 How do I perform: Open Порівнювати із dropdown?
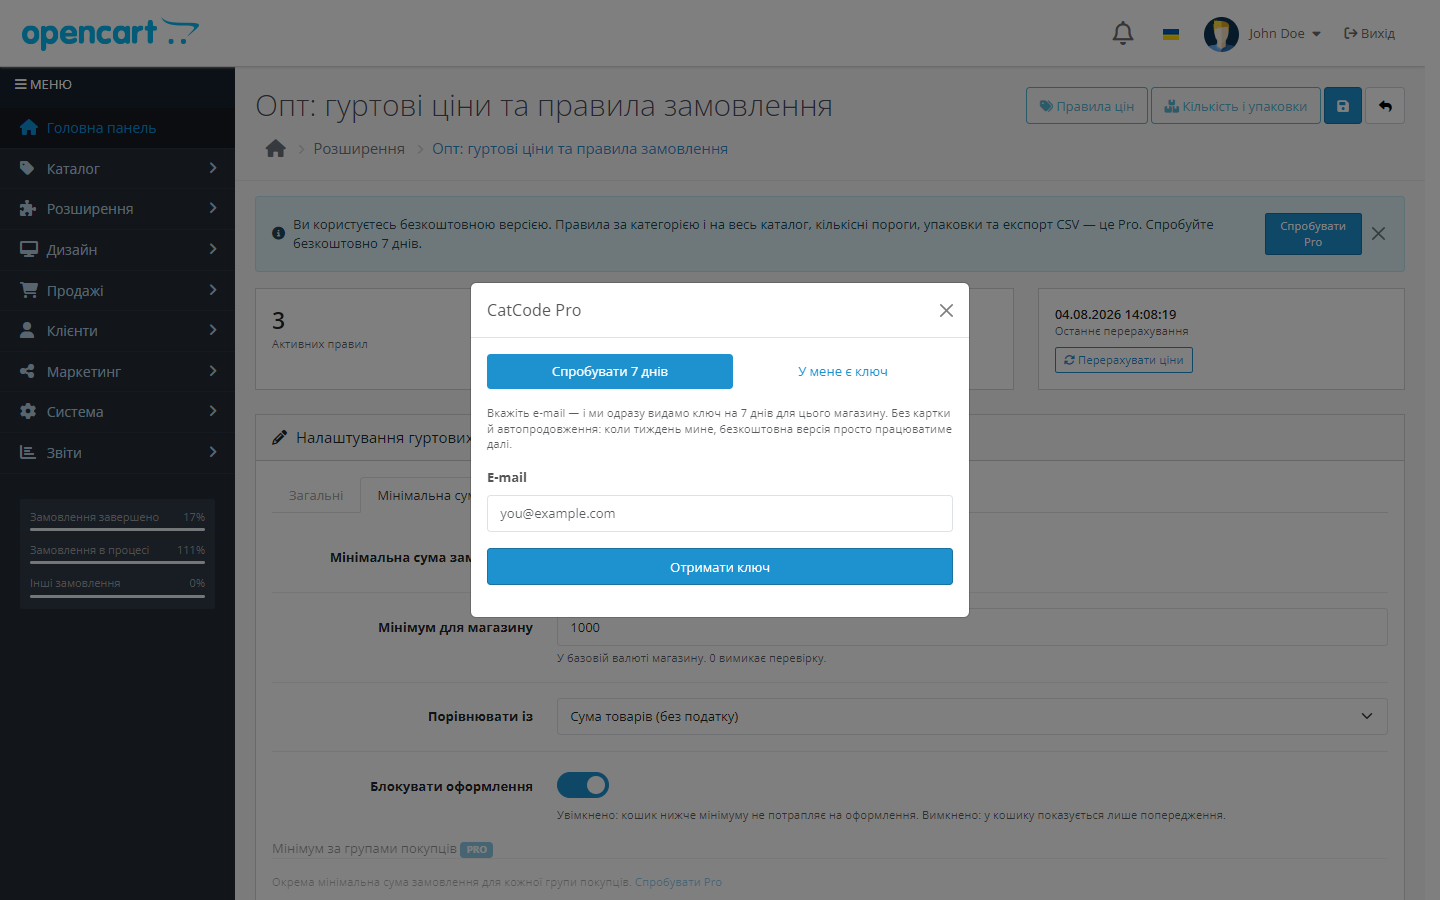(x=972, y=717)
